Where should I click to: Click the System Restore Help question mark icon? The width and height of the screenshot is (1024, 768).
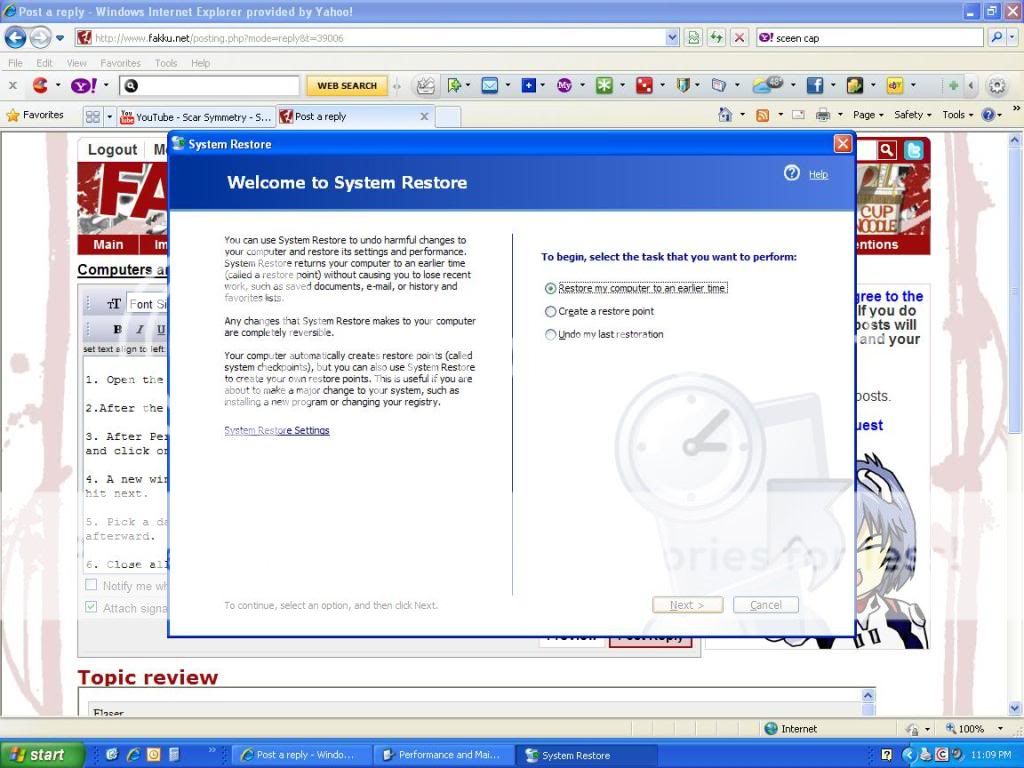click(x=792, y=173)
